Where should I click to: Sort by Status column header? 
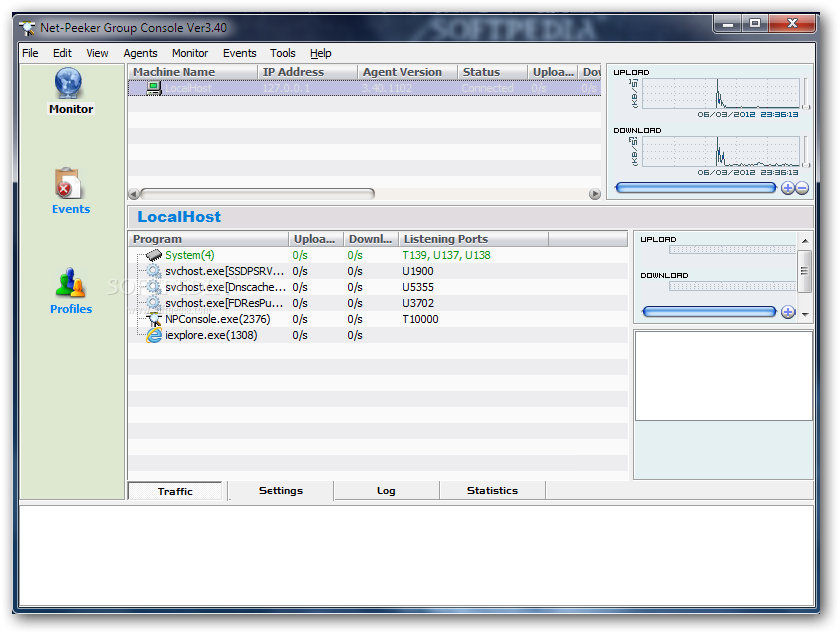(x=493, y=72)
